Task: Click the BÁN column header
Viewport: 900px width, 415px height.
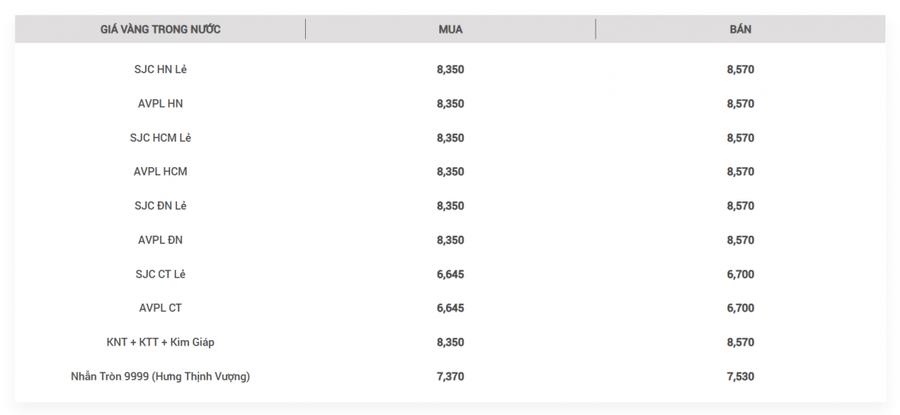Action: [740, 29]
